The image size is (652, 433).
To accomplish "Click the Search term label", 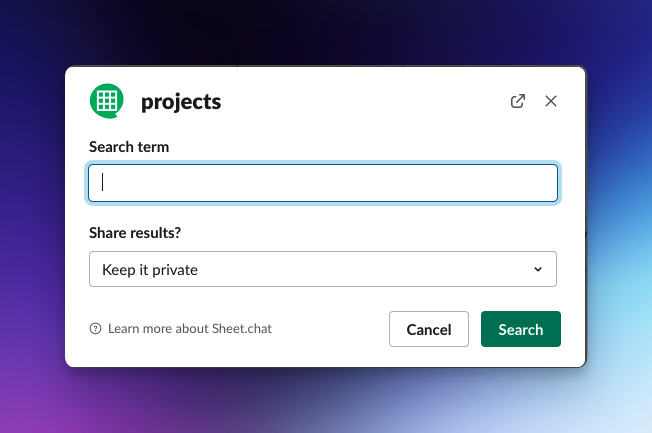I will pyautogui.click(x=129, y=147).
